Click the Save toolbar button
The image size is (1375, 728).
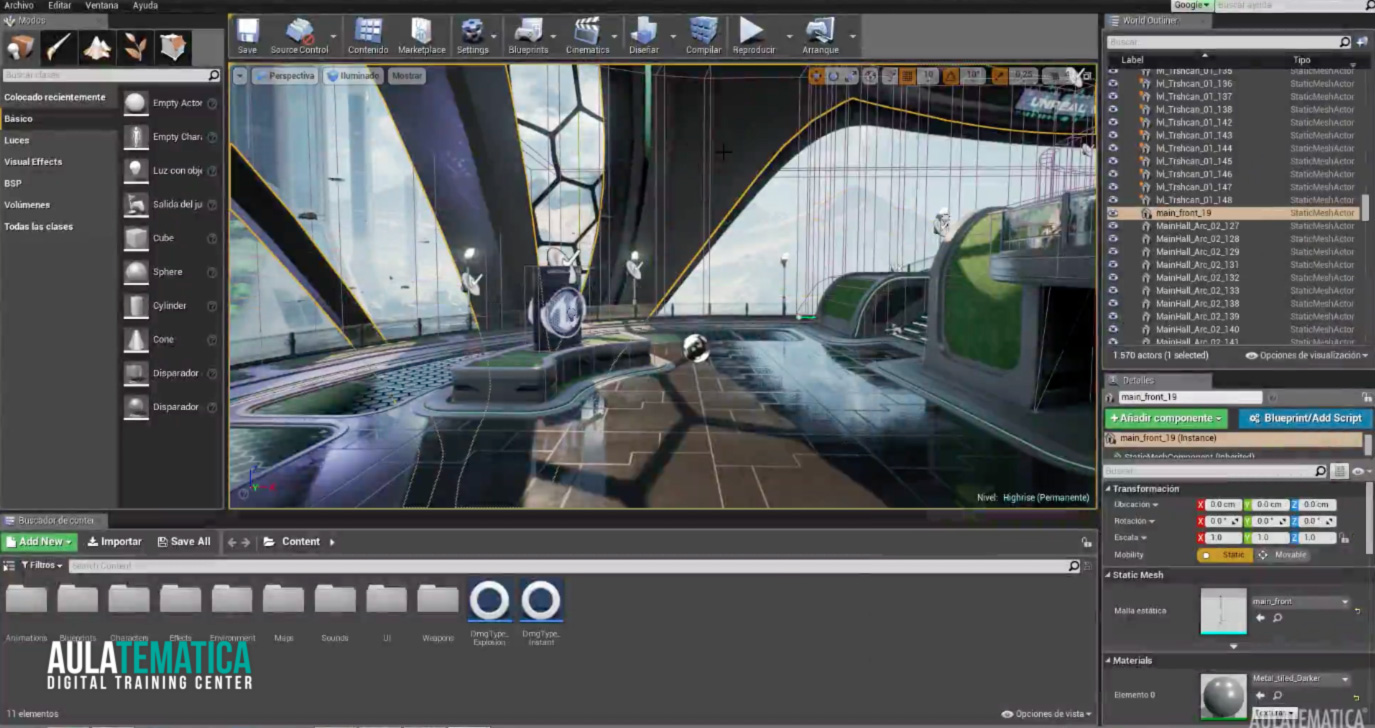point(247,36)
